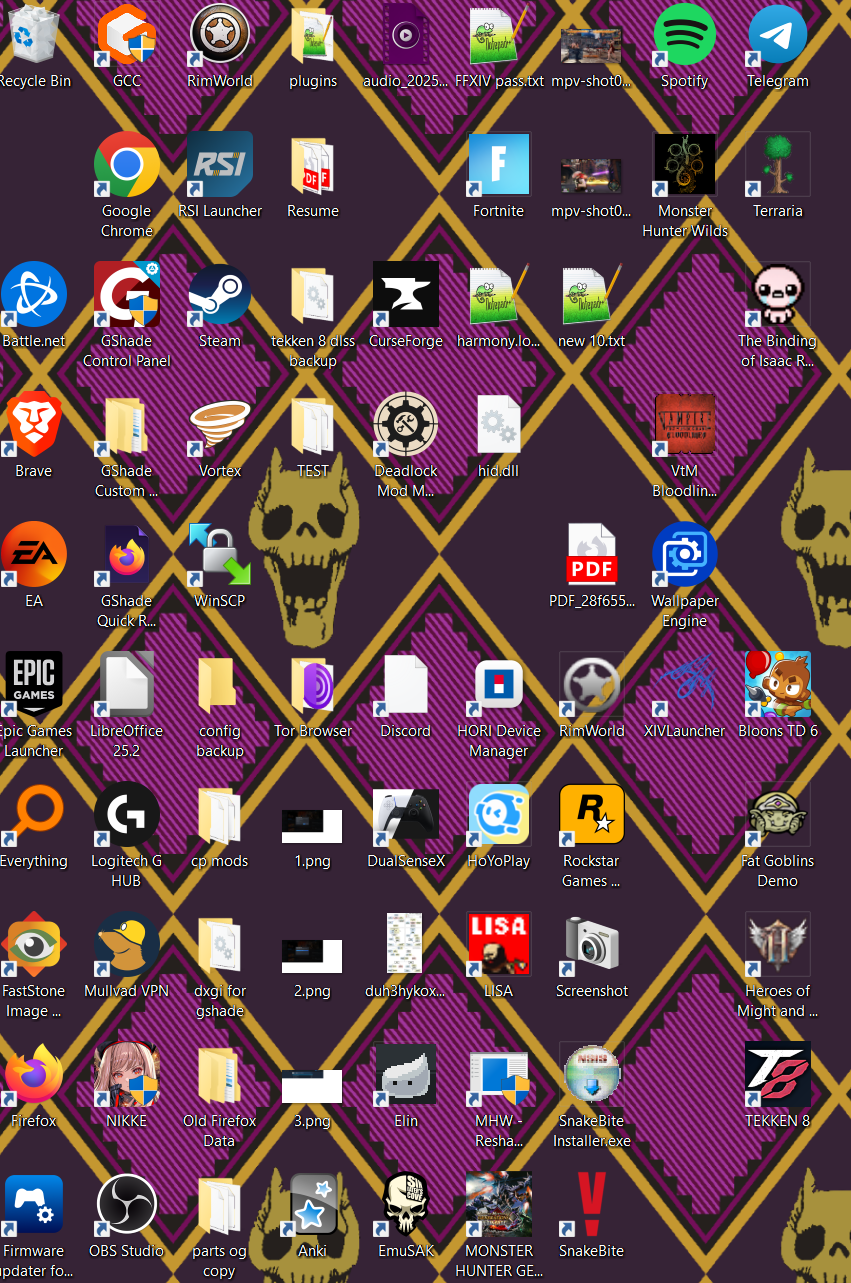Click the Terraria shortcut icon
The image size is (851, 1283).
[778, 165]
